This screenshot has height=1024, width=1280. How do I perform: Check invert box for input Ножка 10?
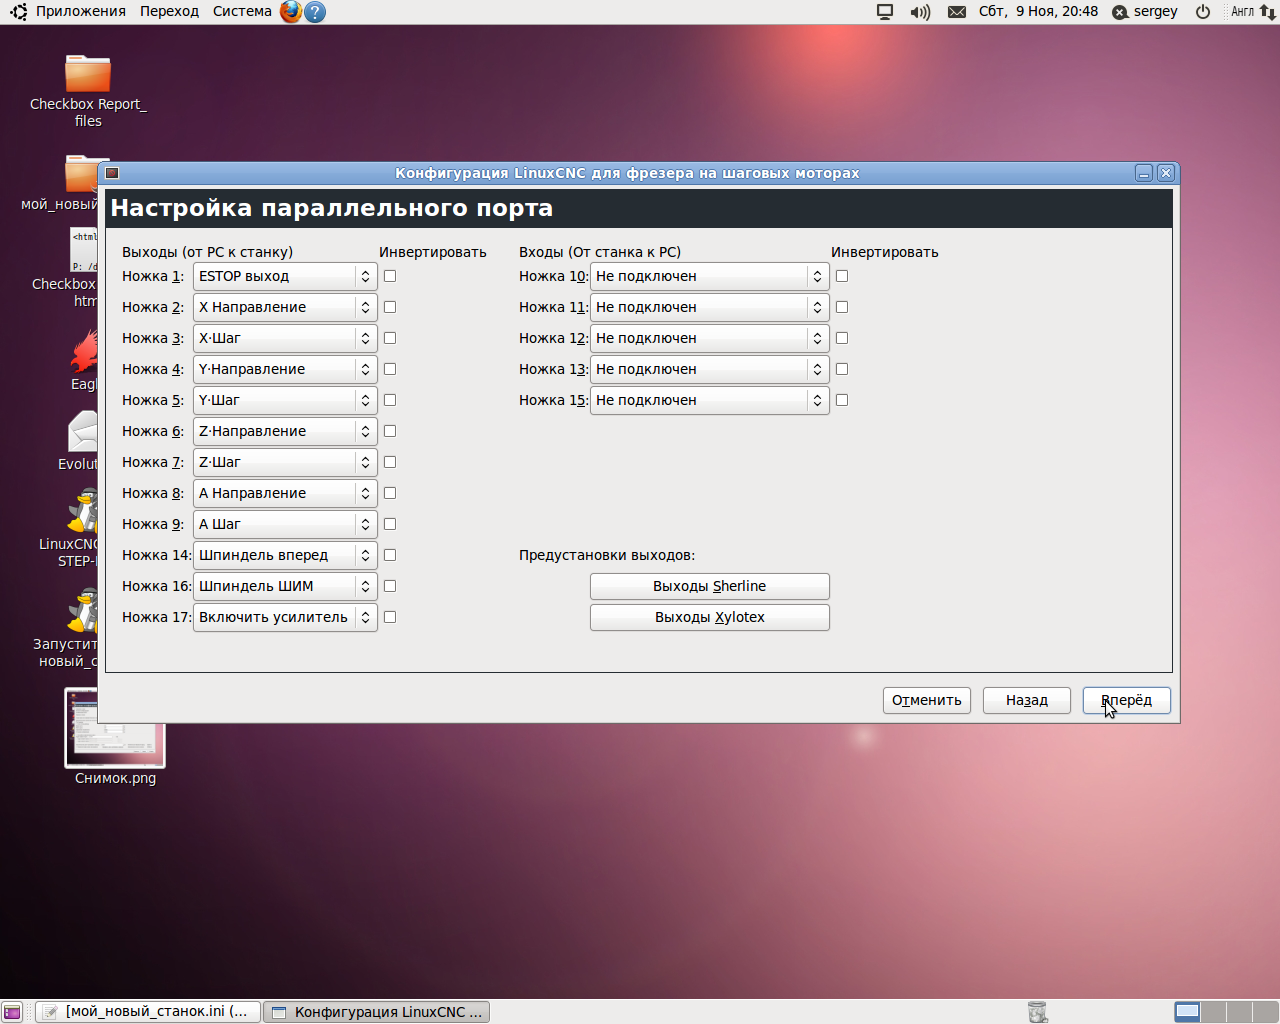pyautogui.click(x=842, y=276)
